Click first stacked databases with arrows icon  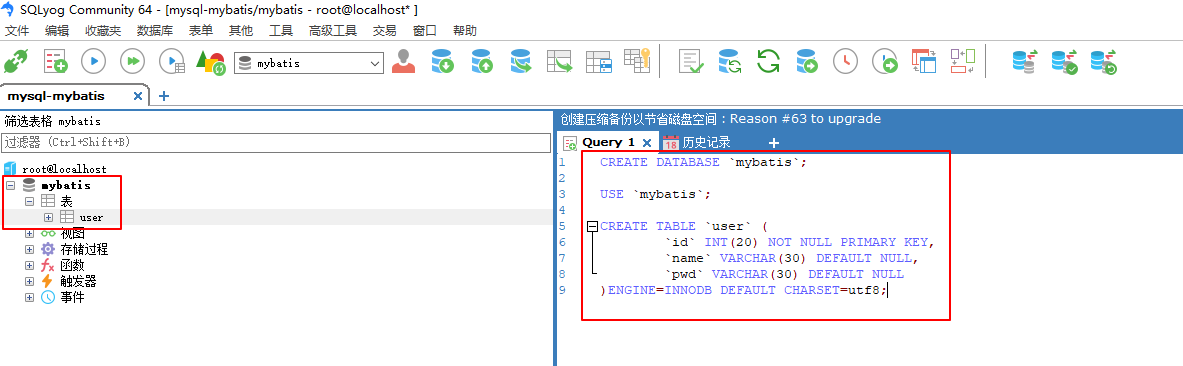click(x=1025, y=61)
